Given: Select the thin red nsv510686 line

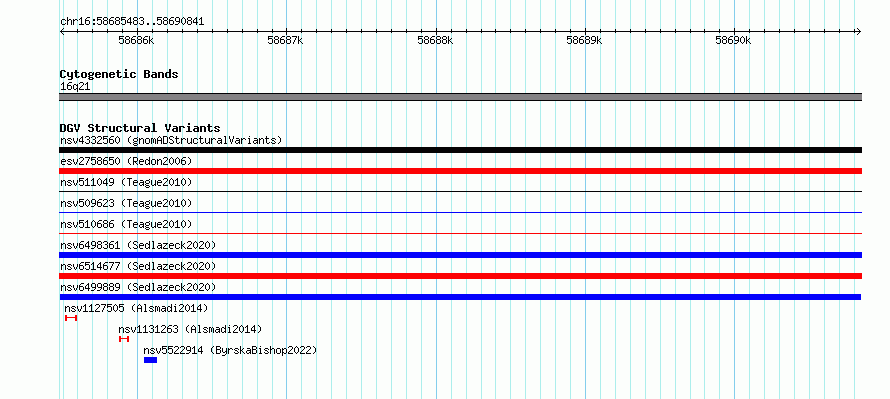Looking at the screenshot, I should (460, 233).
